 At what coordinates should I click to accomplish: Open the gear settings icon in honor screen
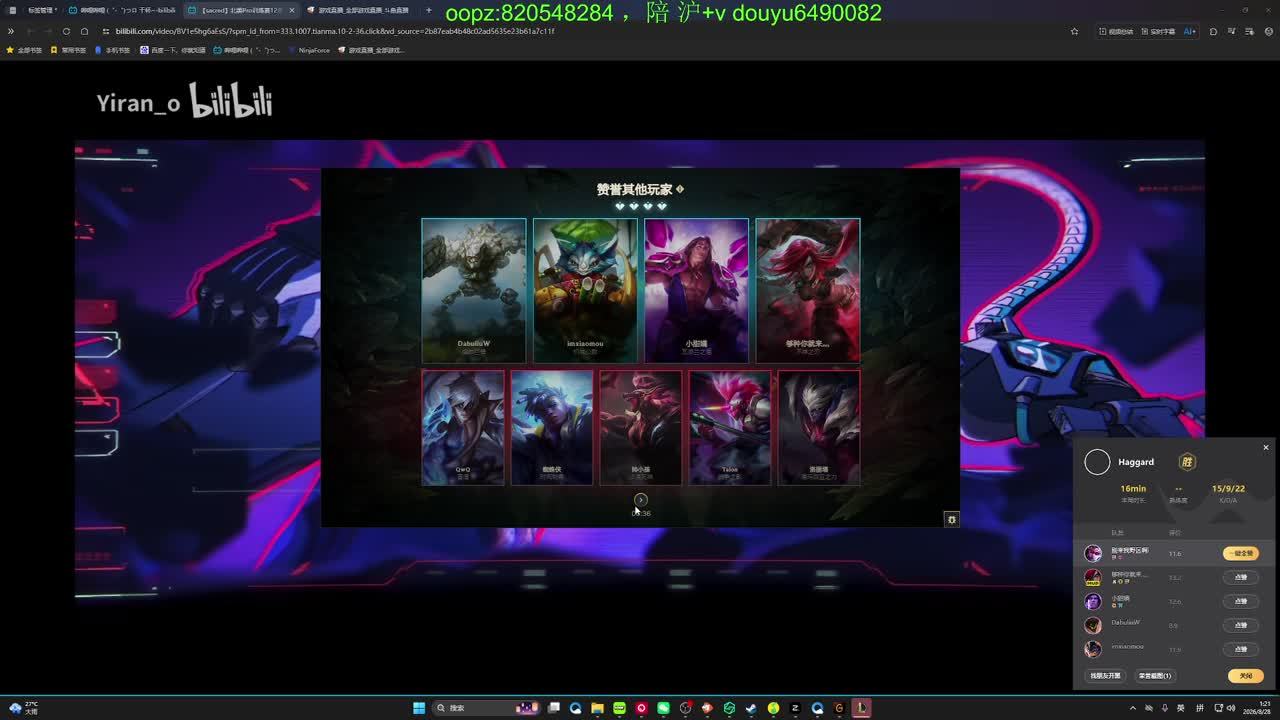952,519
